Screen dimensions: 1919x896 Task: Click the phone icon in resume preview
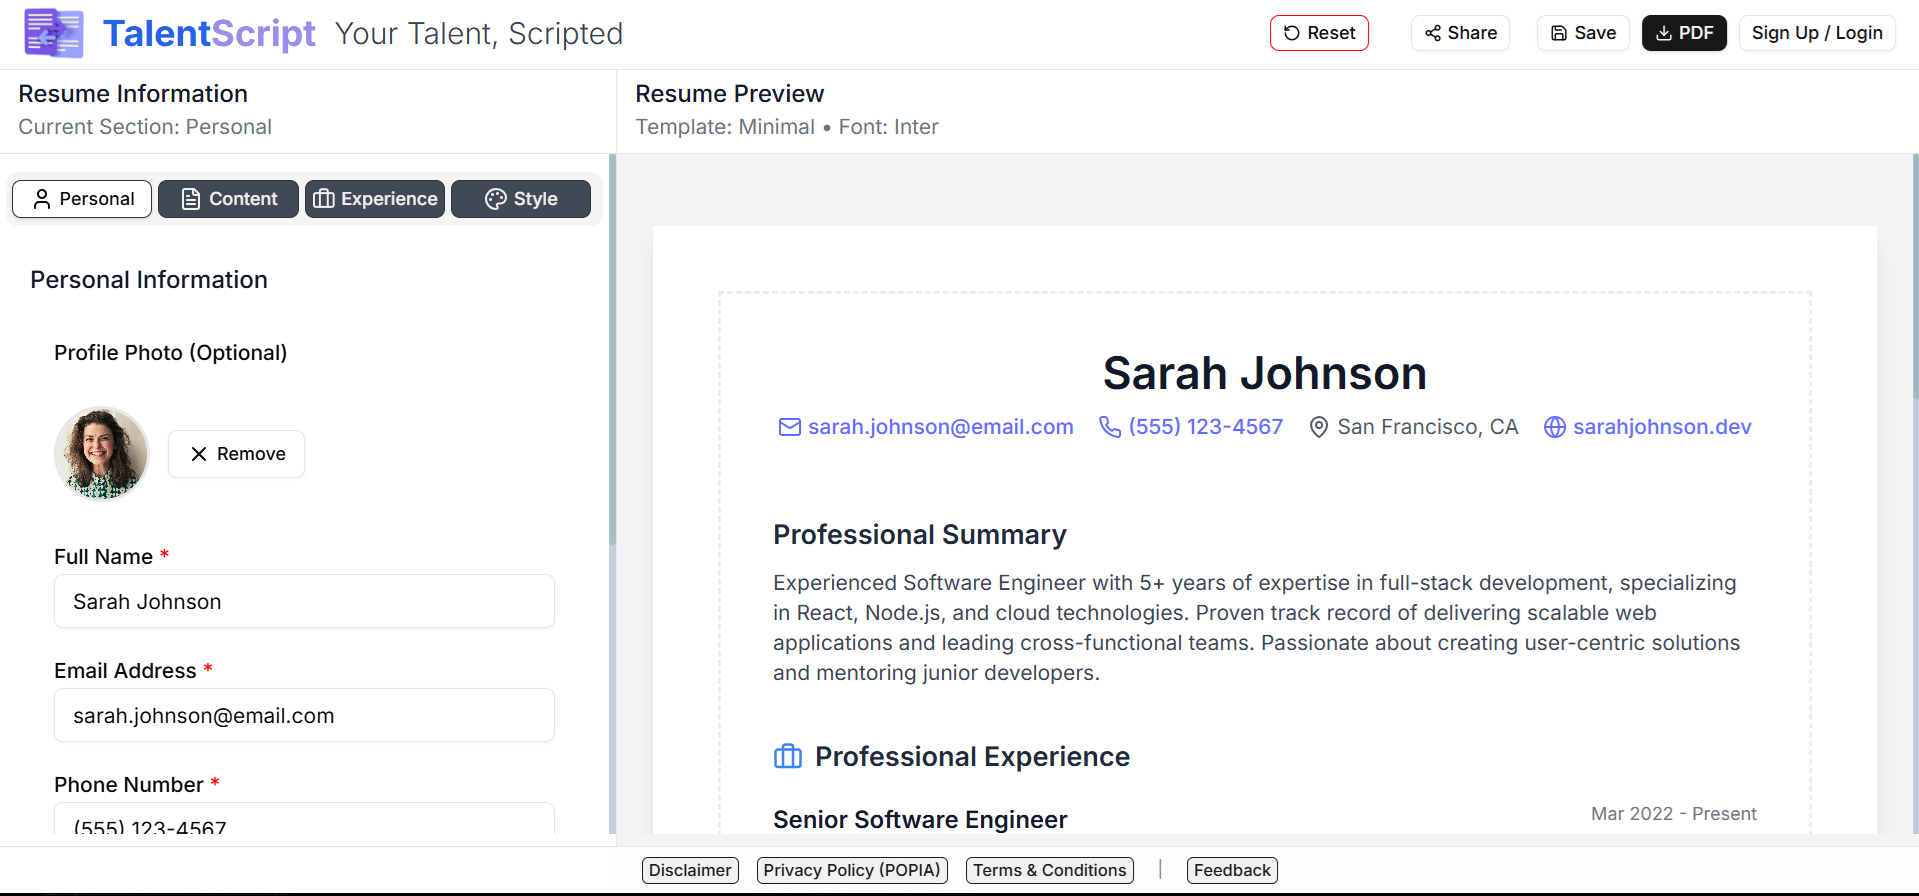1110,427
